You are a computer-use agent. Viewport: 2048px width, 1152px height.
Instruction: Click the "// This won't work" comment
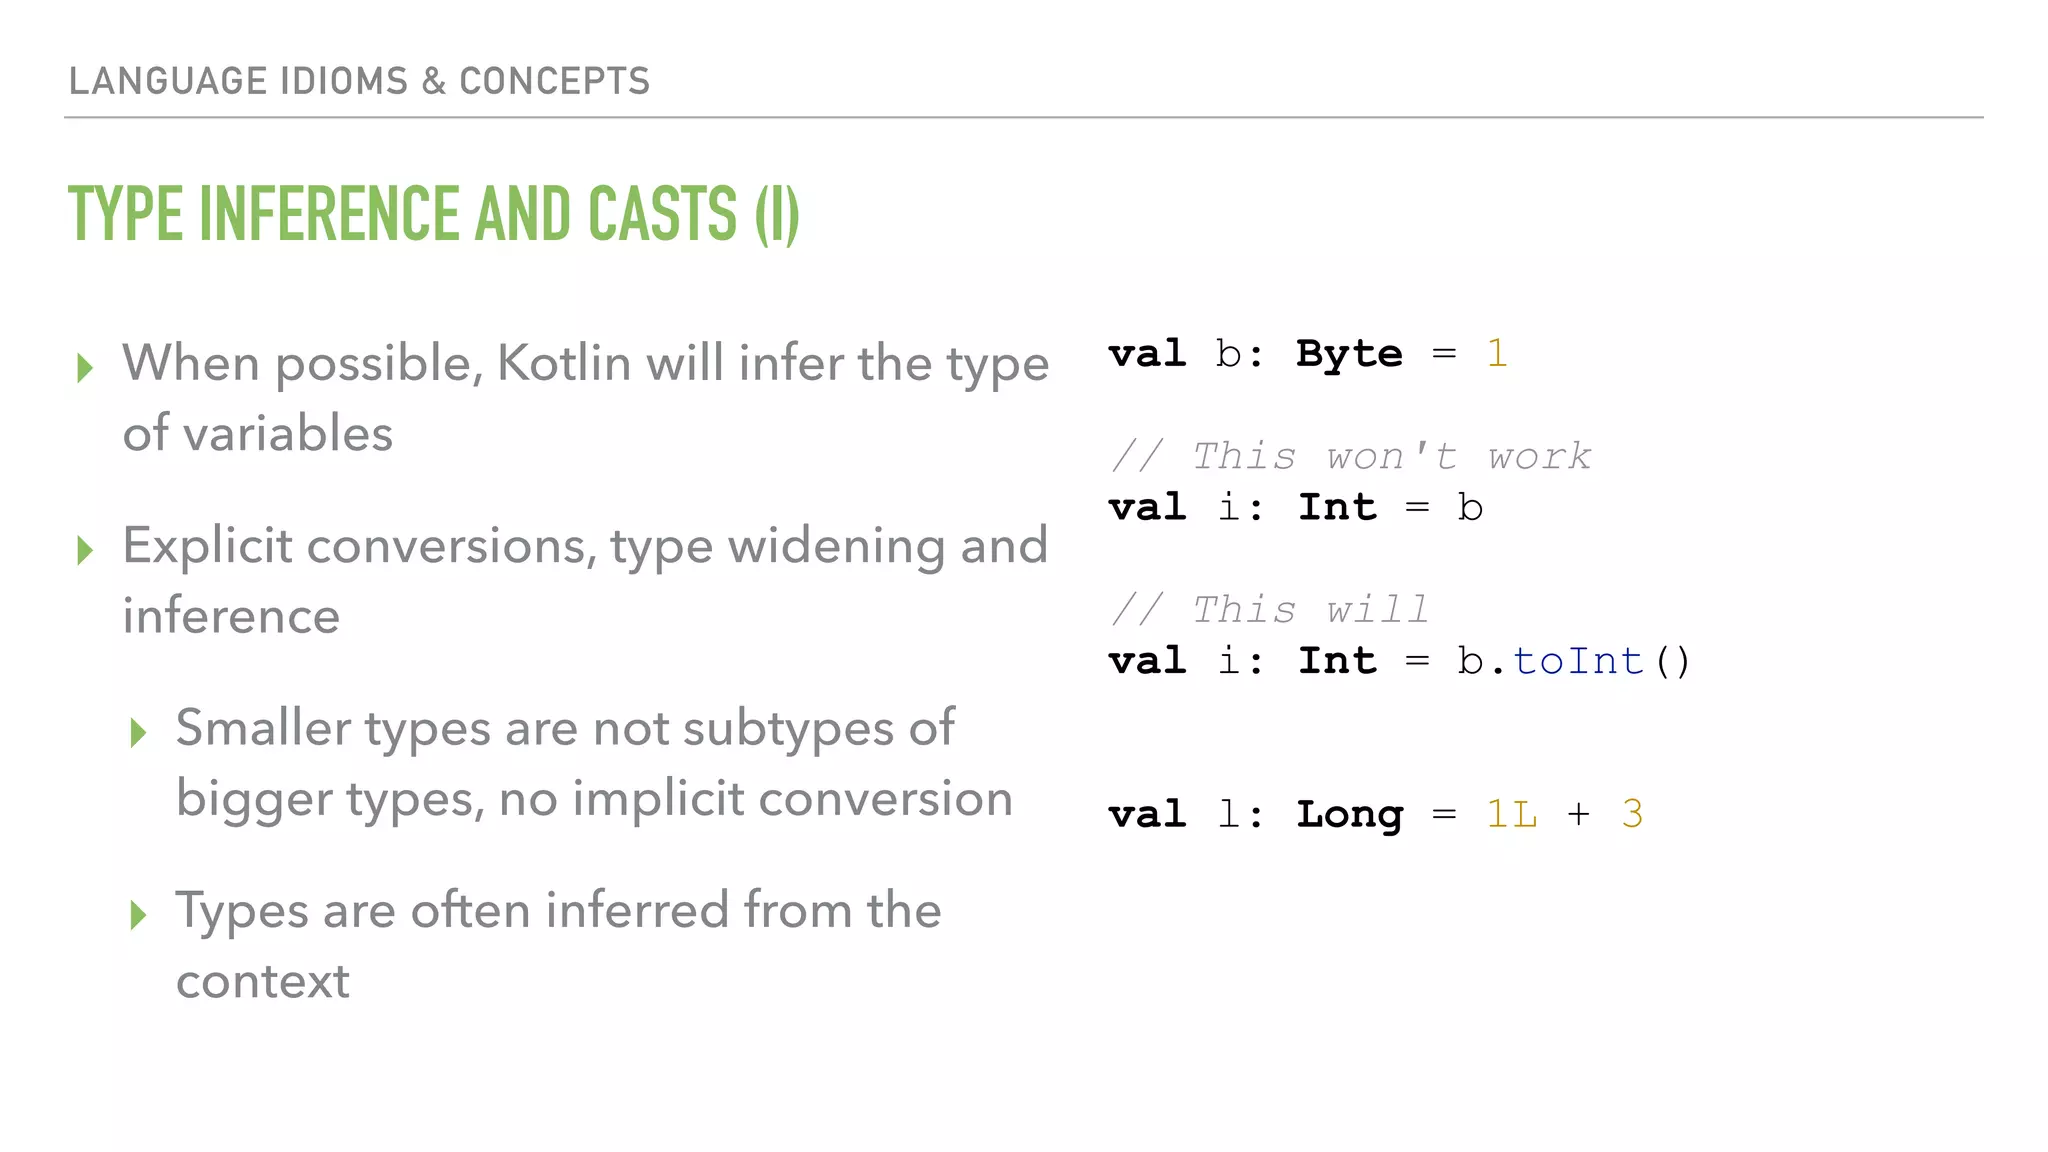(x=1350, y=457)
